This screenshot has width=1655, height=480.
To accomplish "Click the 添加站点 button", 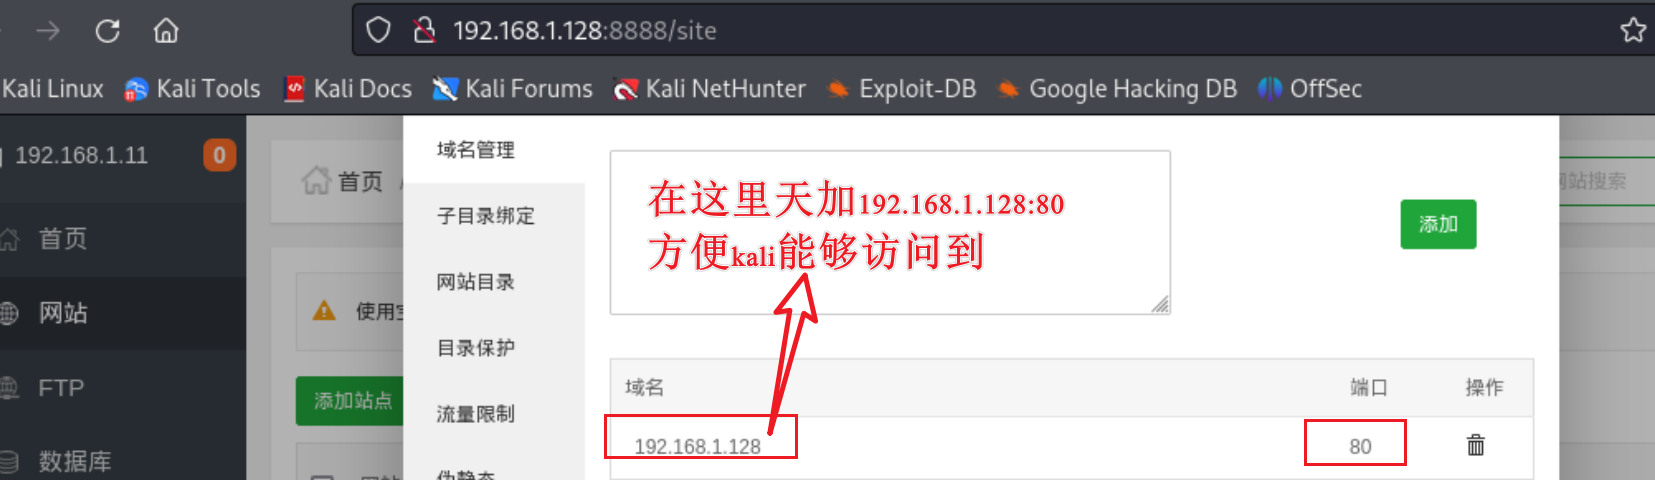I will (350, 401).
